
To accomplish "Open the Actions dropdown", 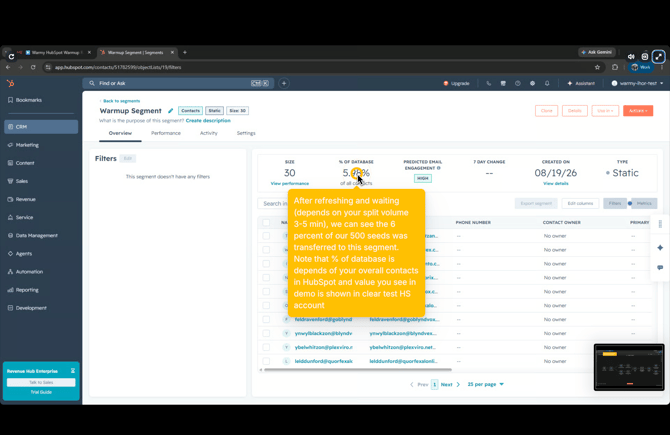I will pyautogui.click(x=638, y=111).
